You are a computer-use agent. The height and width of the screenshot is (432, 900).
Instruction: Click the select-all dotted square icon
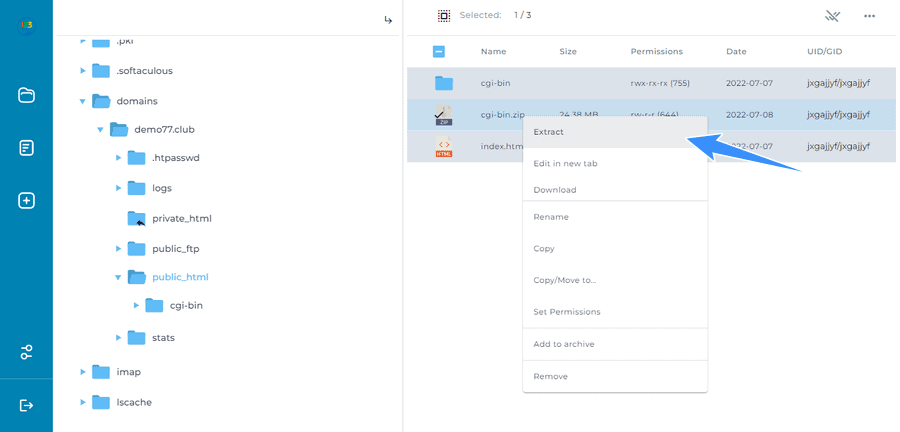coord(444,15)
